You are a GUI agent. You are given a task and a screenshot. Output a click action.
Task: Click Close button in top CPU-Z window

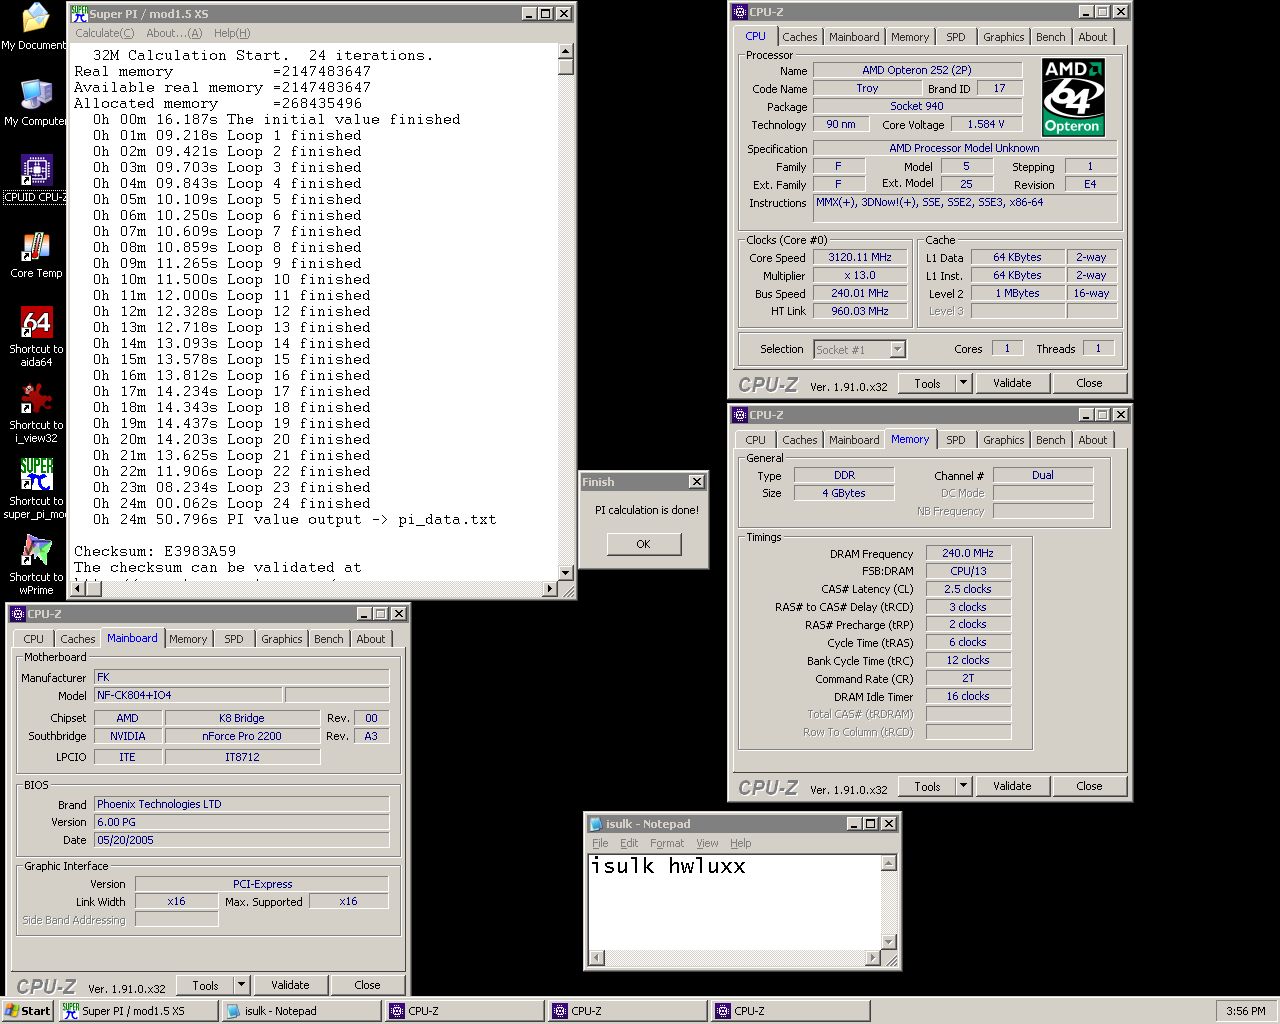(1089, 383)
